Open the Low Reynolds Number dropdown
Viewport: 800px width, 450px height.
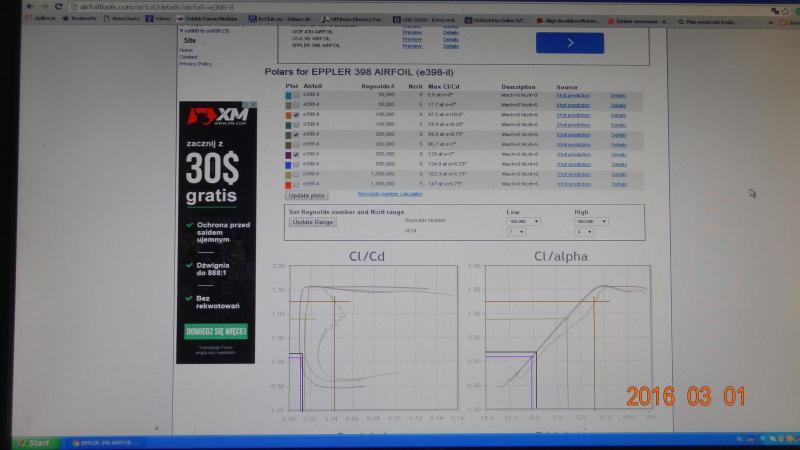pyautogui.click(x=524, y=221)
